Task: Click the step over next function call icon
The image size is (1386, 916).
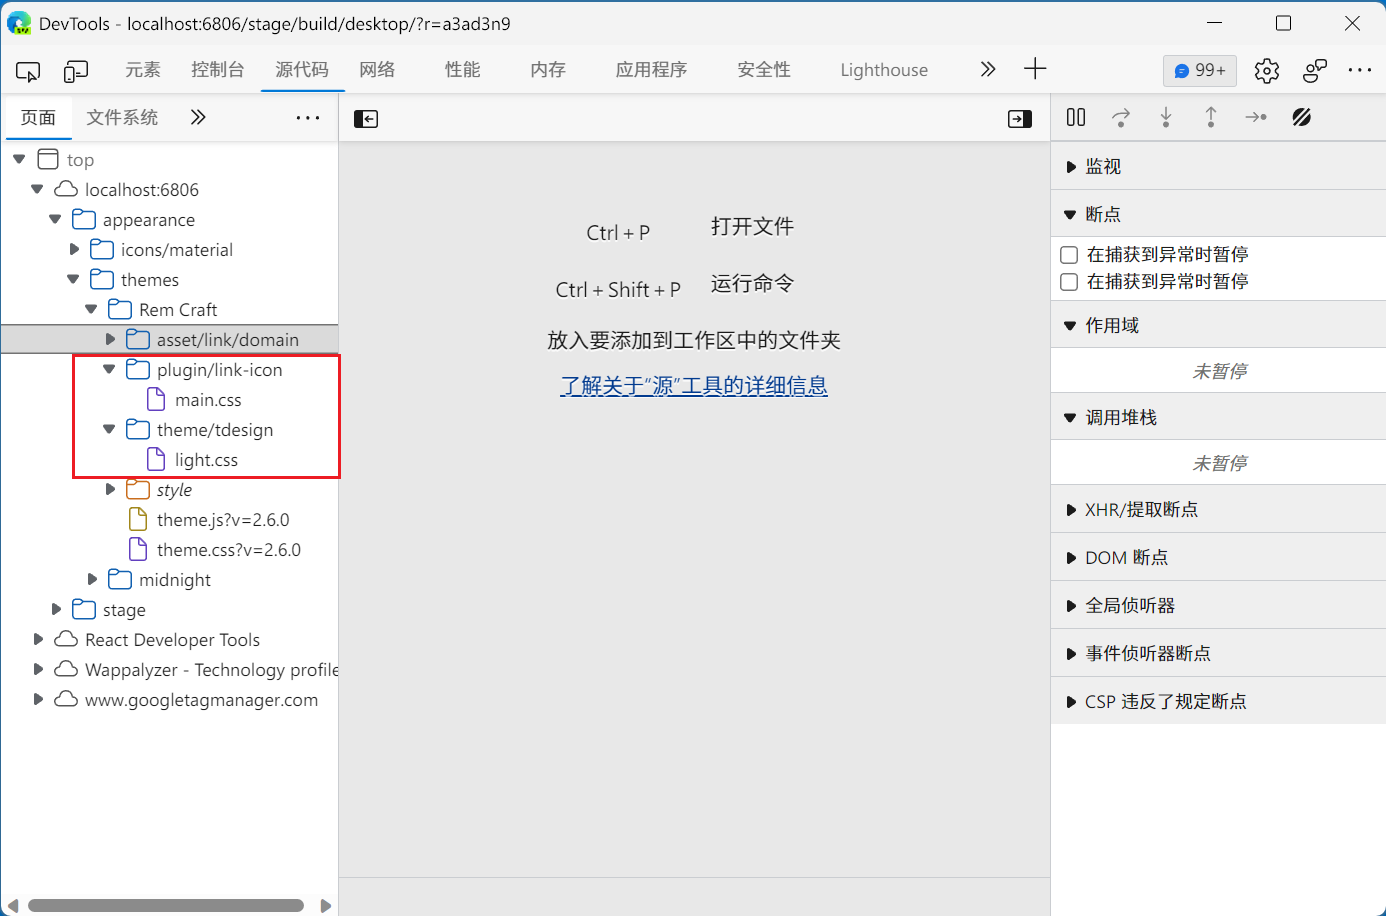Action: click(x=1121, y=117)
